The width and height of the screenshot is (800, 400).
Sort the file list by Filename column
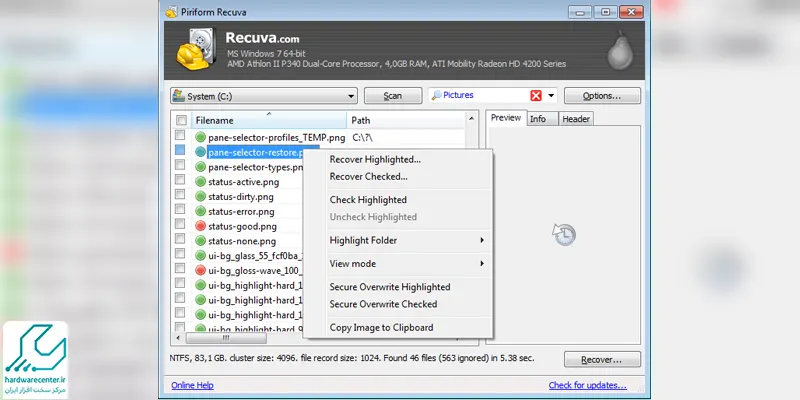[x=269, y=120]
